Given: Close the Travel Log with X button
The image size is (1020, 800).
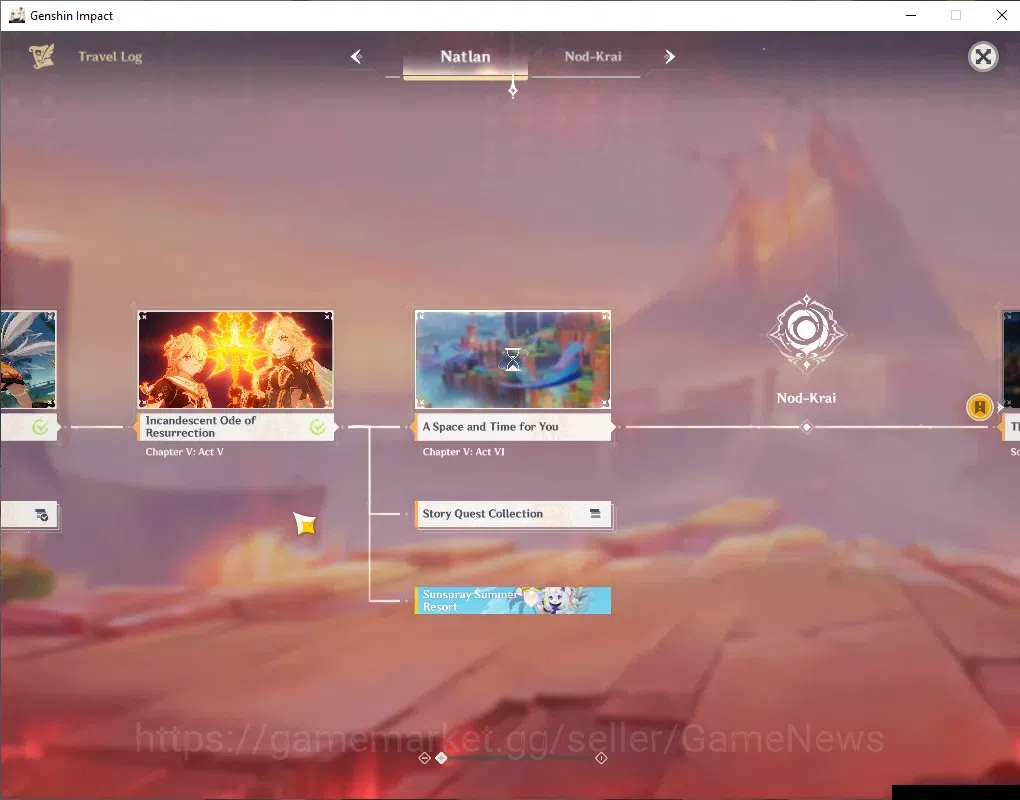Looking at the screenshot, I should (x=983, y=57).
